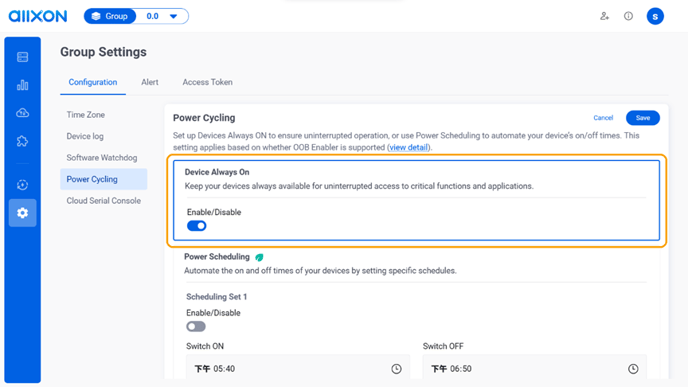Image resolution: width=688 pixels, height=387 pixels.
Task: Expand the Group 0.0 dropdown arrow
Action: point(174,16)
